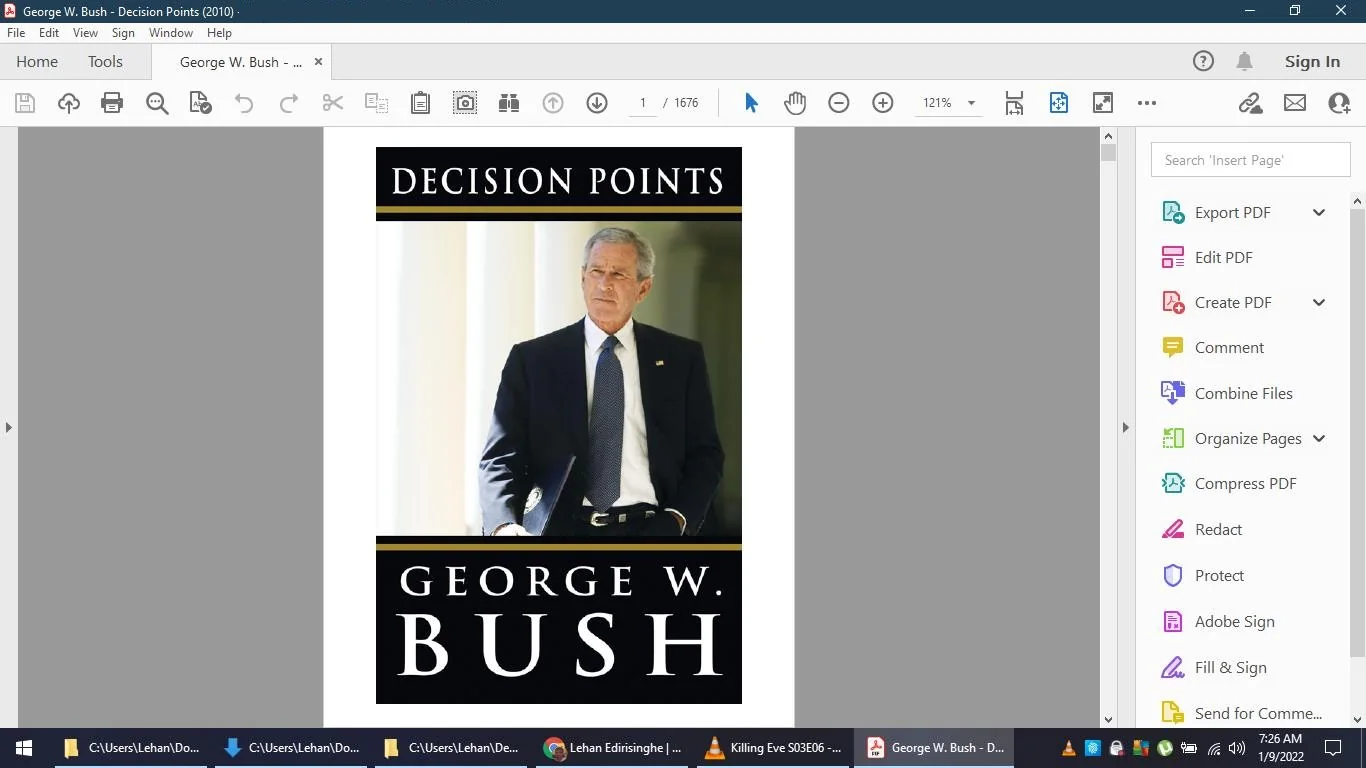Image resolution: width=1366 pixels, height=768 pixels.
Task: Open the find text magnifier icon
Action: pyautogui.click(x=157, y=103)
